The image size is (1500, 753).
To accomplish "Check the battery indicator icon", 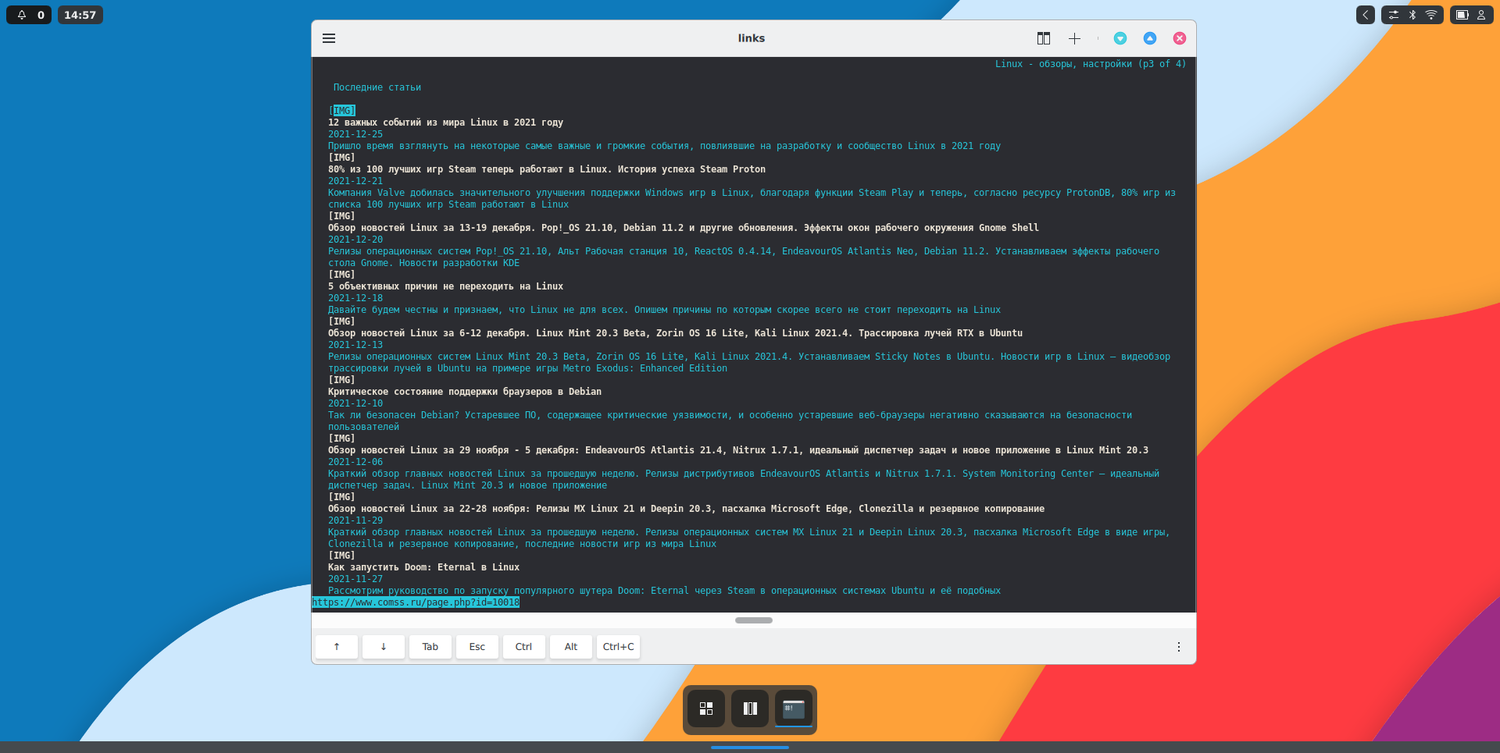I will (1461, 15).
